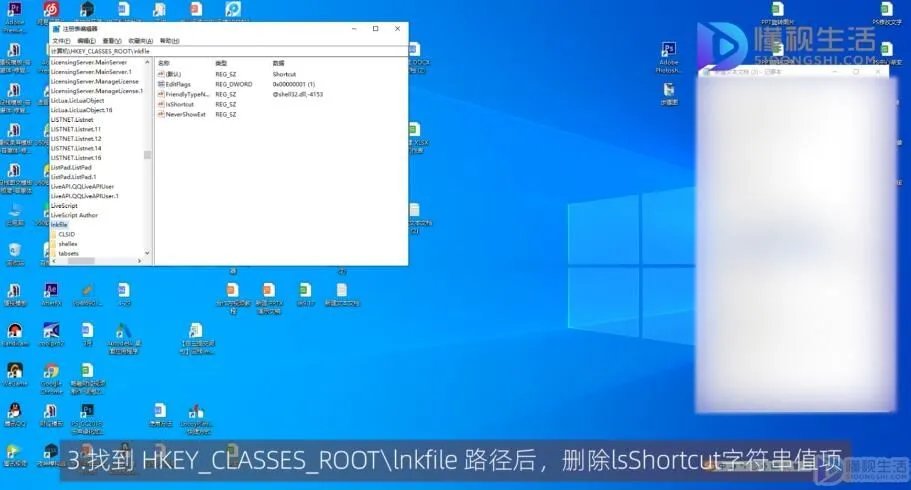
Task: Open the 文件(F) menu in Registry Editor
Action: (x=61, y=41)
